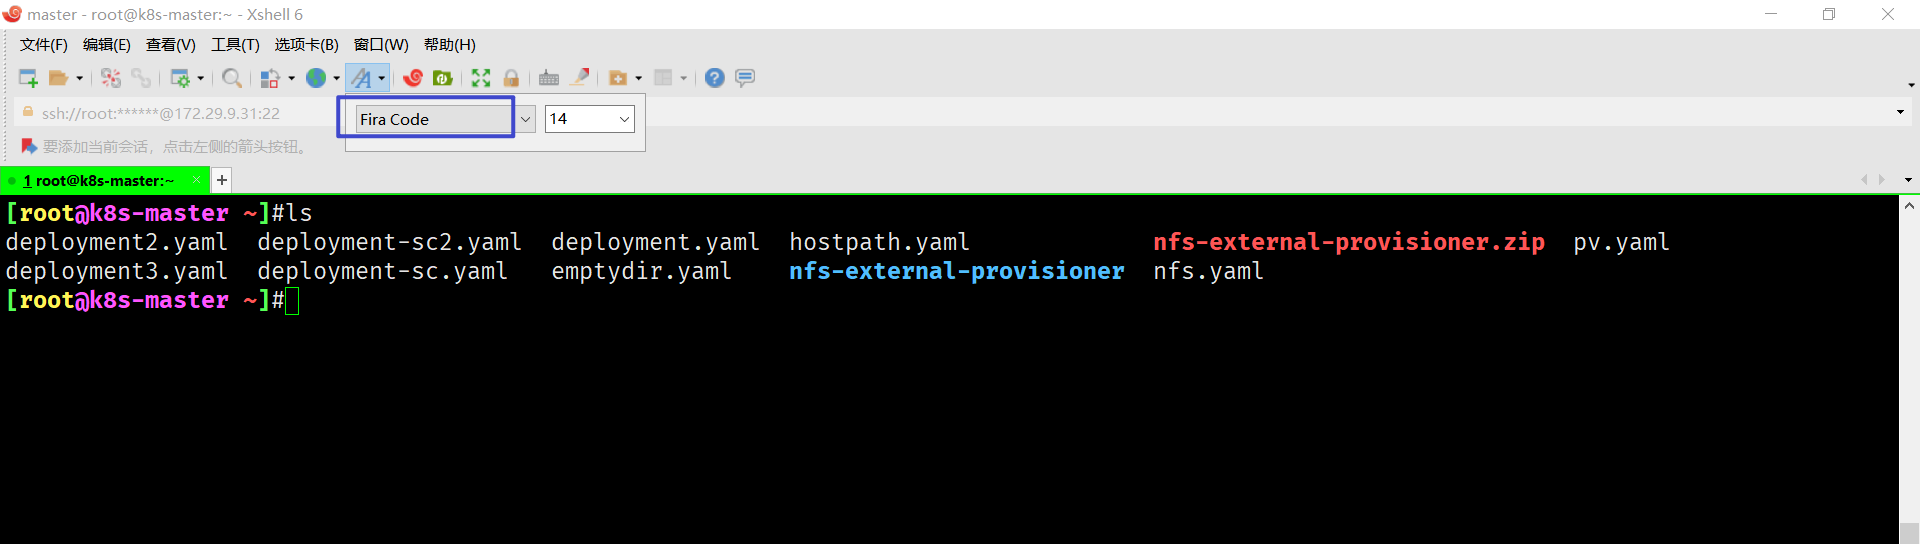Open the 工具(T) menu
The image size is (1920, 544).
click(235, 45)
